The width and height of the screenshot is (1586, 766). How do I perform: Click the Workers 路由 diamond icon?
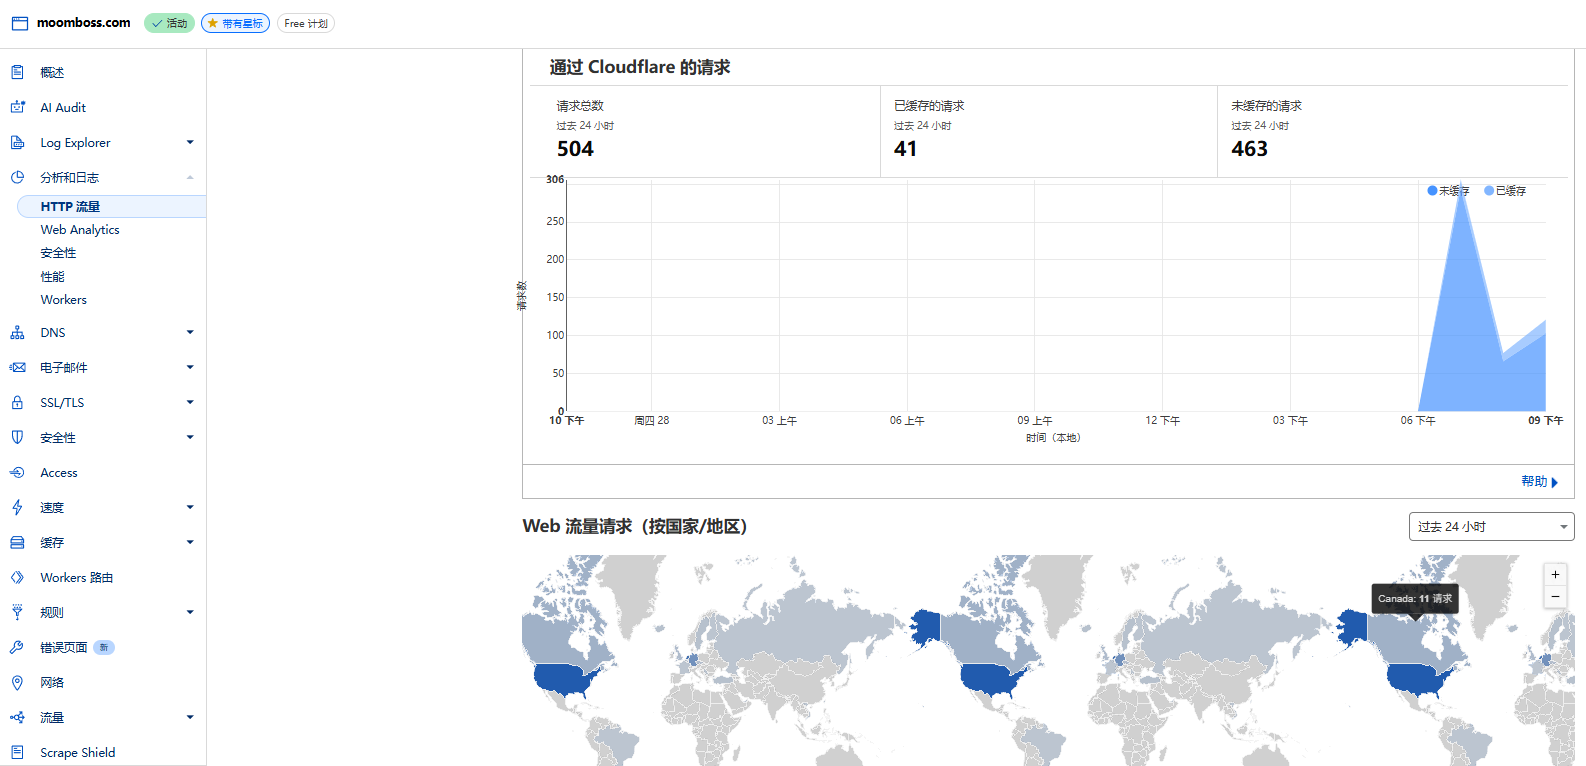tap(17, 577)
